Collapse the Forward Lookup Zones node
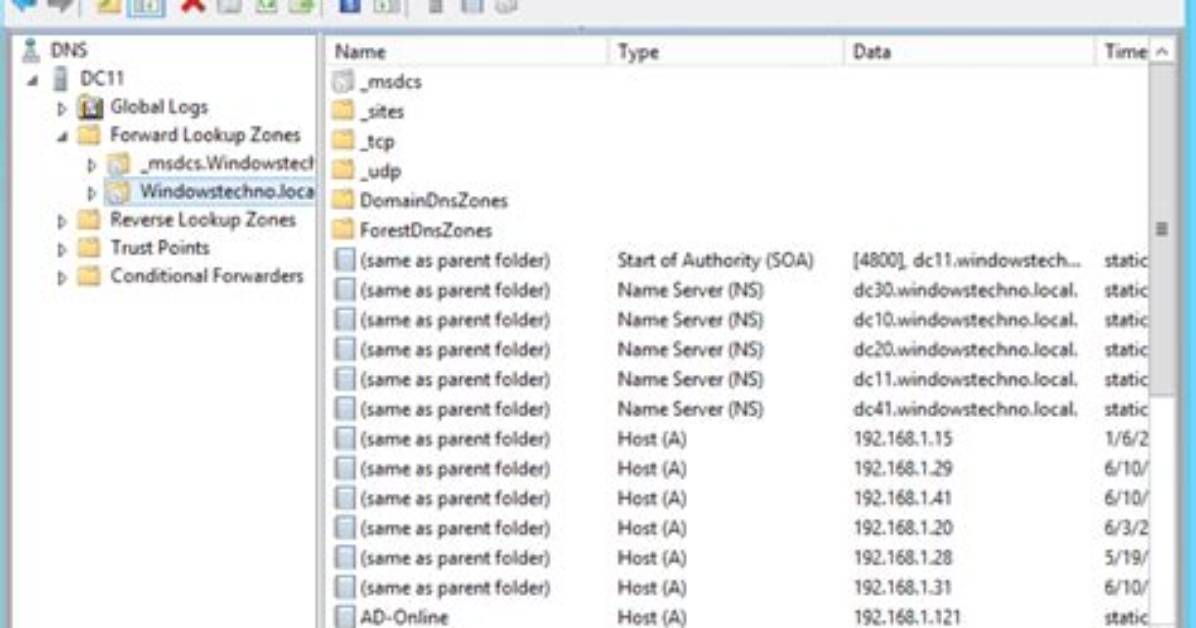1196x628 pixels. (x=63, y=137)
